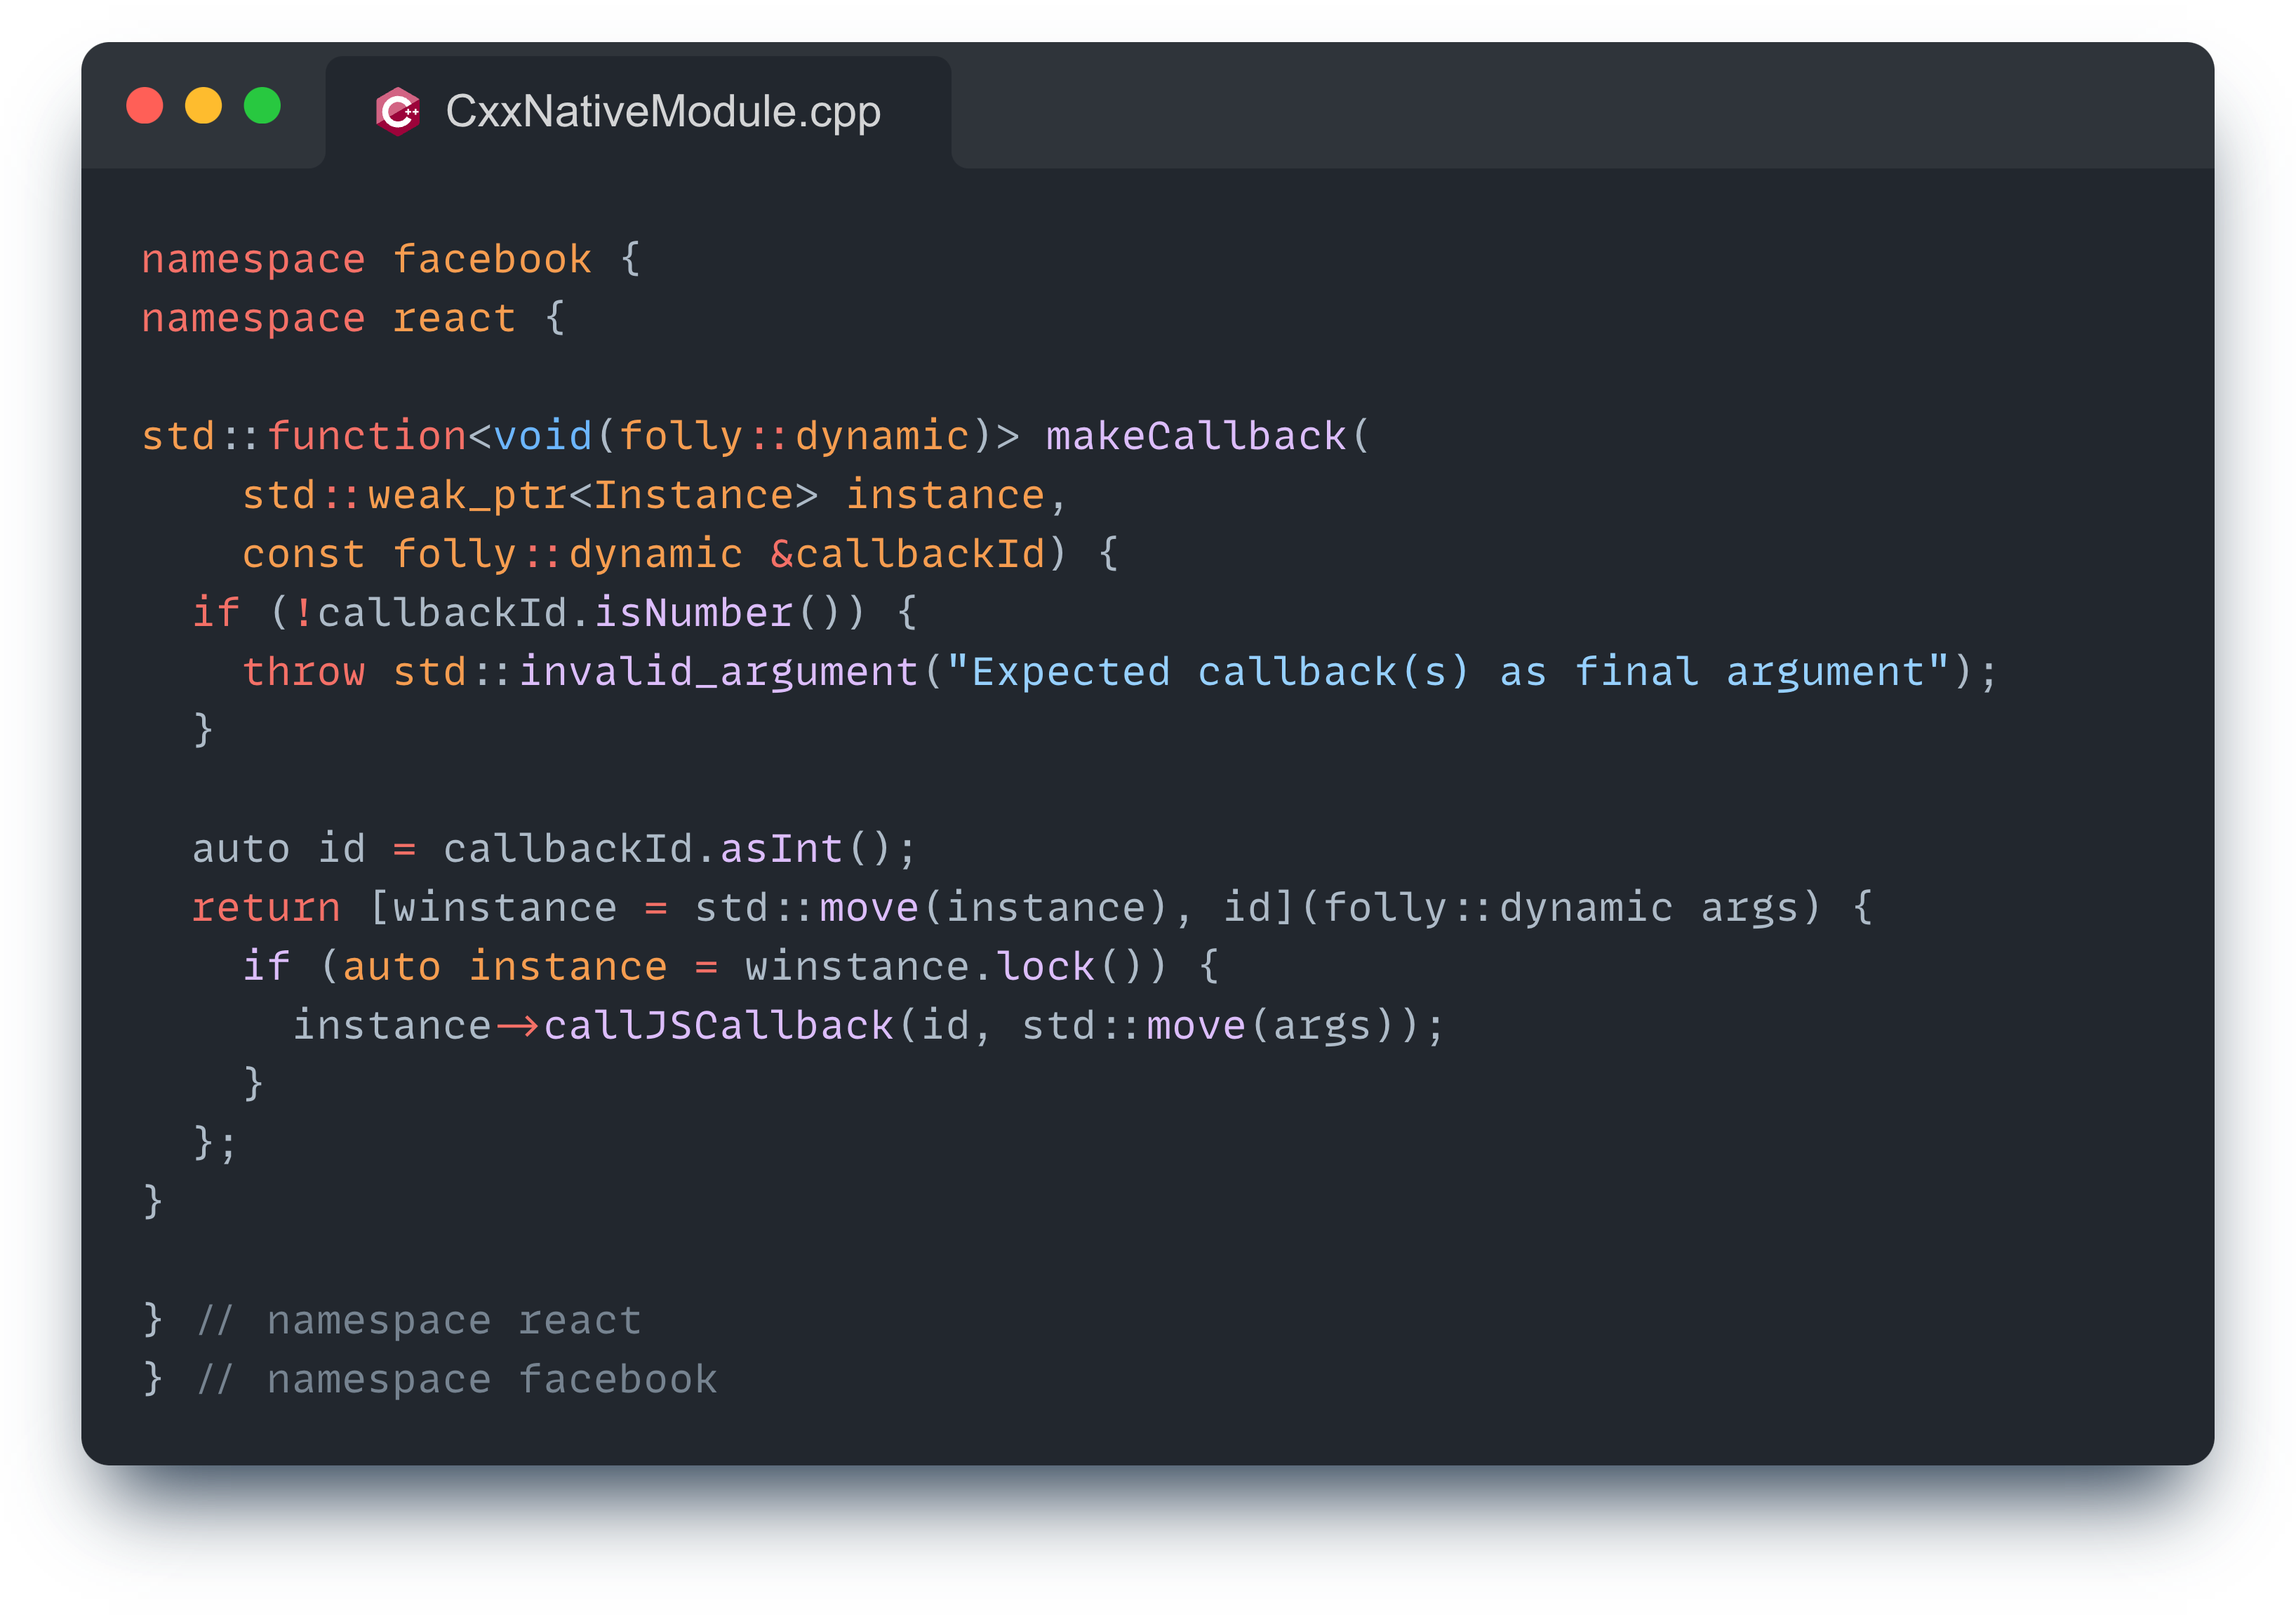Click the makeCallback function name

click(x=1195, y=436)
